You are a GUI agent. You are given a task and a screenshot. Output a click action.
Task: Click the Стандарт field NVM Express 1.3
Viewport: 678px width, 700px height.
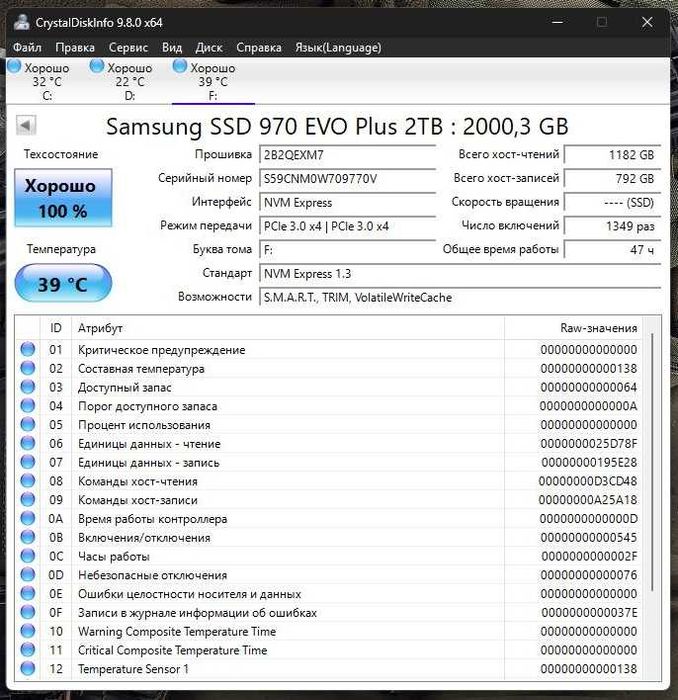click(x=460, y=274)
